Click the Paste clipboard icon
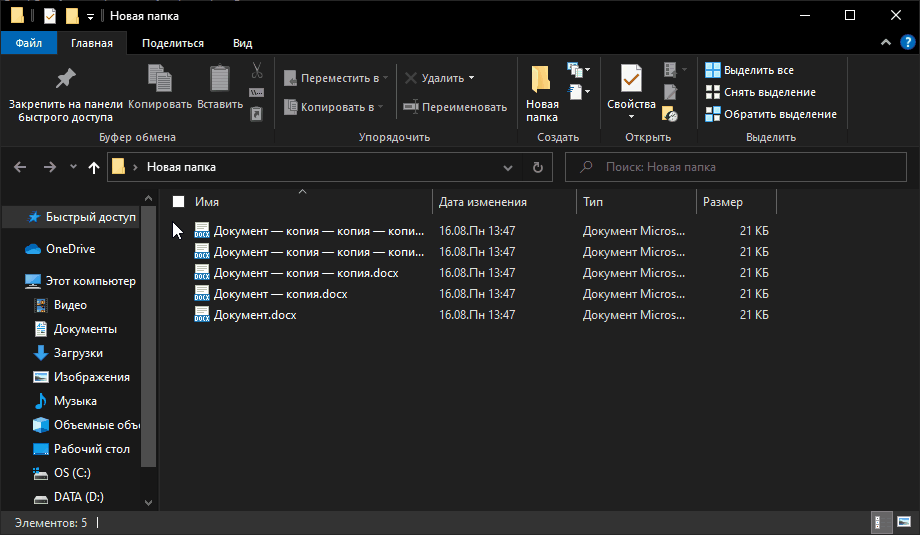 pyautogui.click(x=219, y=79)
